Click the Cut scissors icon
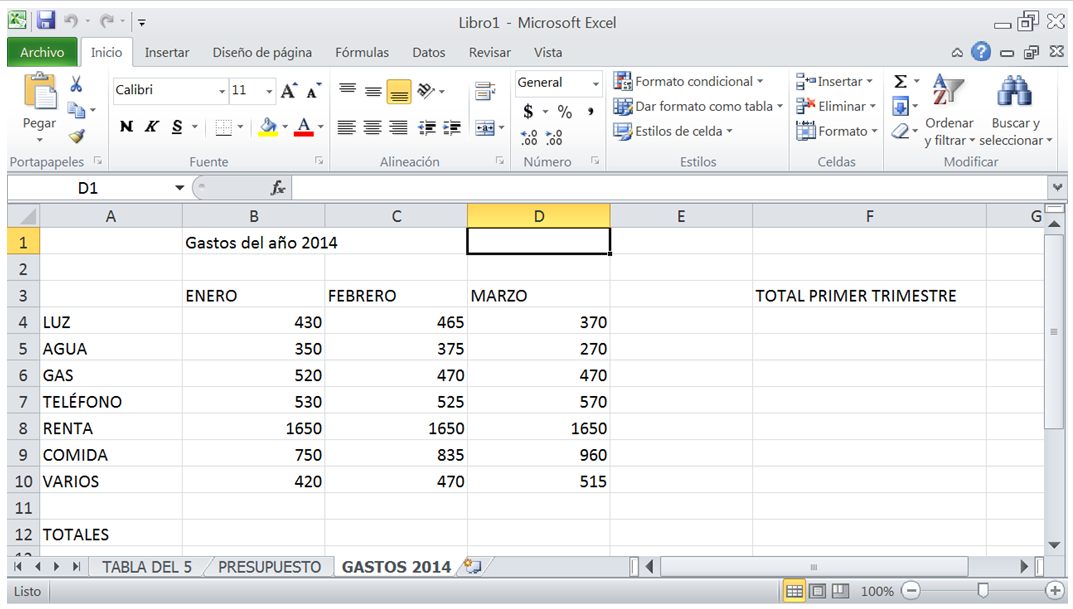The height and width of the screenshot is (609, 1073). pyautogui.click(x=76, y=84)
